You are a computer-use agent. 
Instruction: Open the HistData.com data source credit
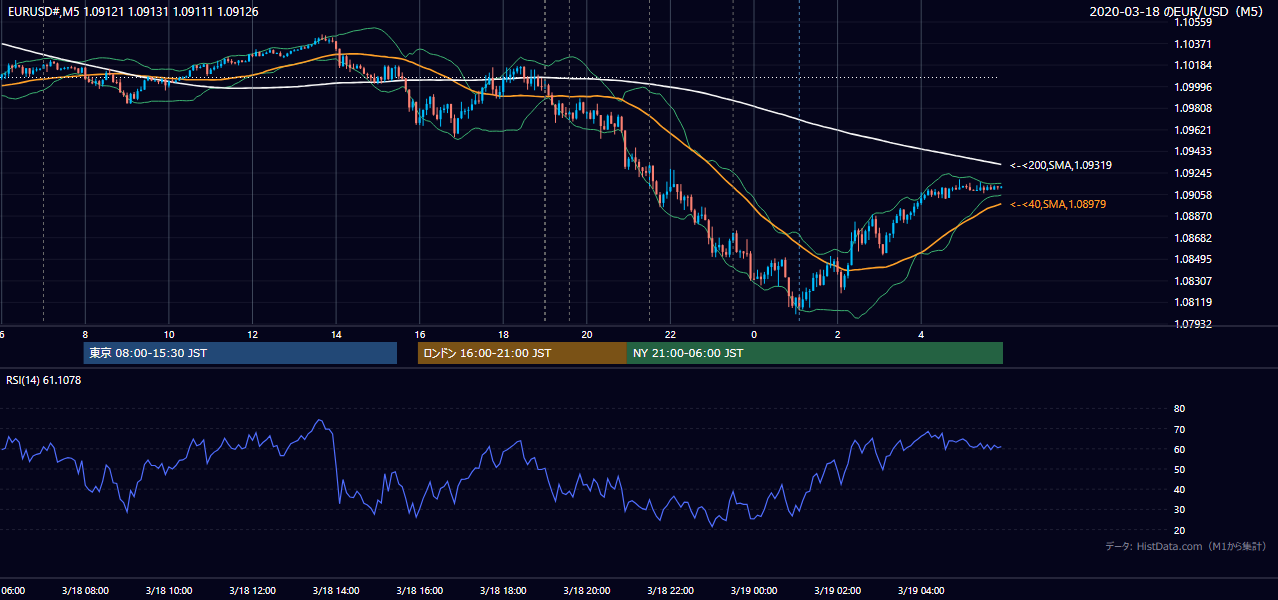(x=1185, y=546)
